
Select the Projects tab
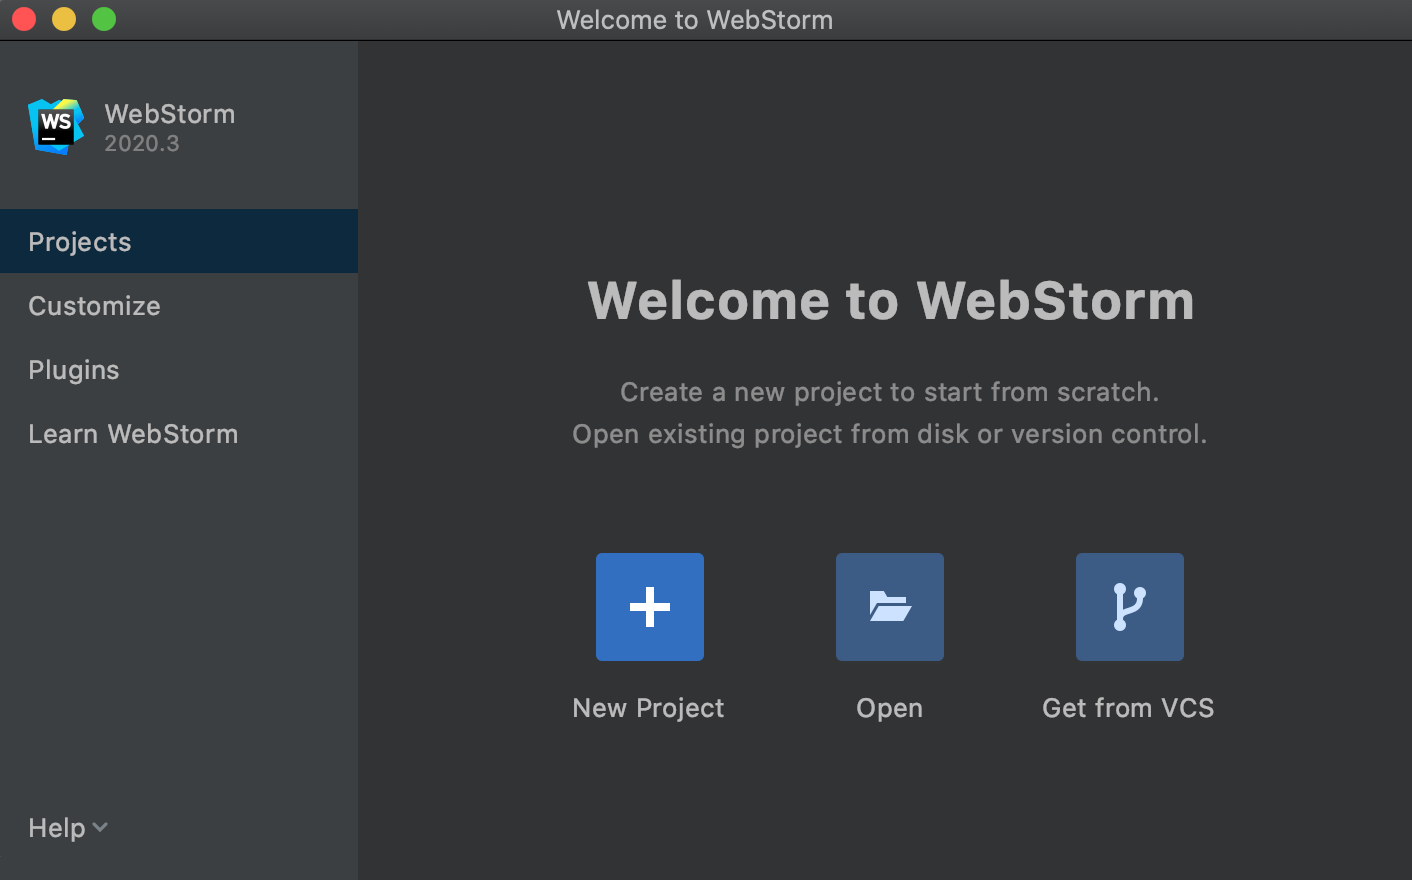(x=179, y=241)
